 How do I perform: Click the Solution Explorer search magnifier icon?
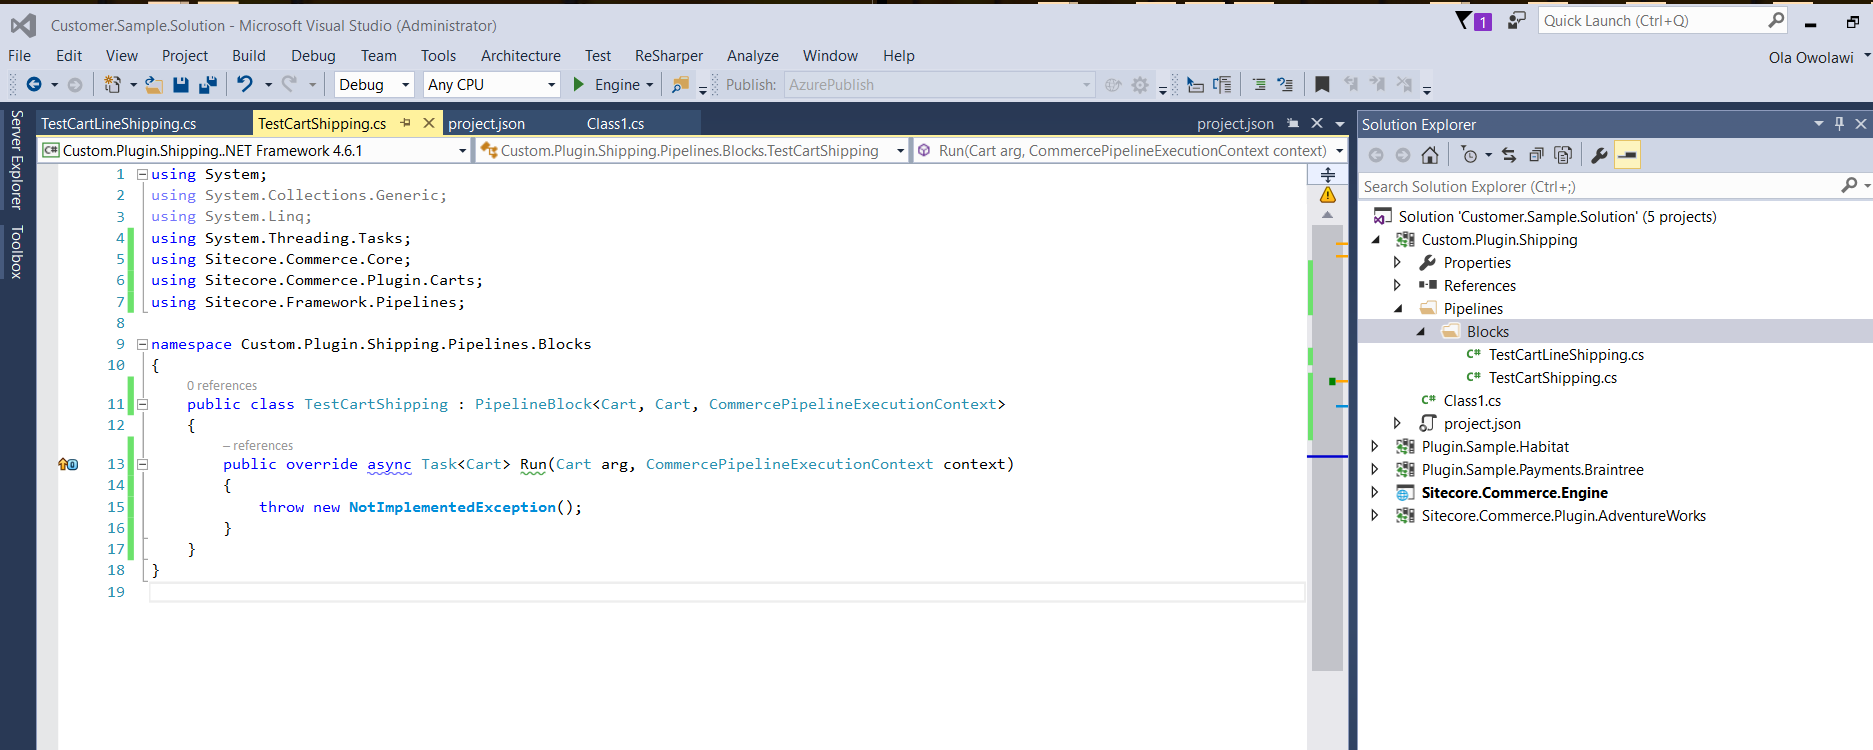(x=1850, y=186)
